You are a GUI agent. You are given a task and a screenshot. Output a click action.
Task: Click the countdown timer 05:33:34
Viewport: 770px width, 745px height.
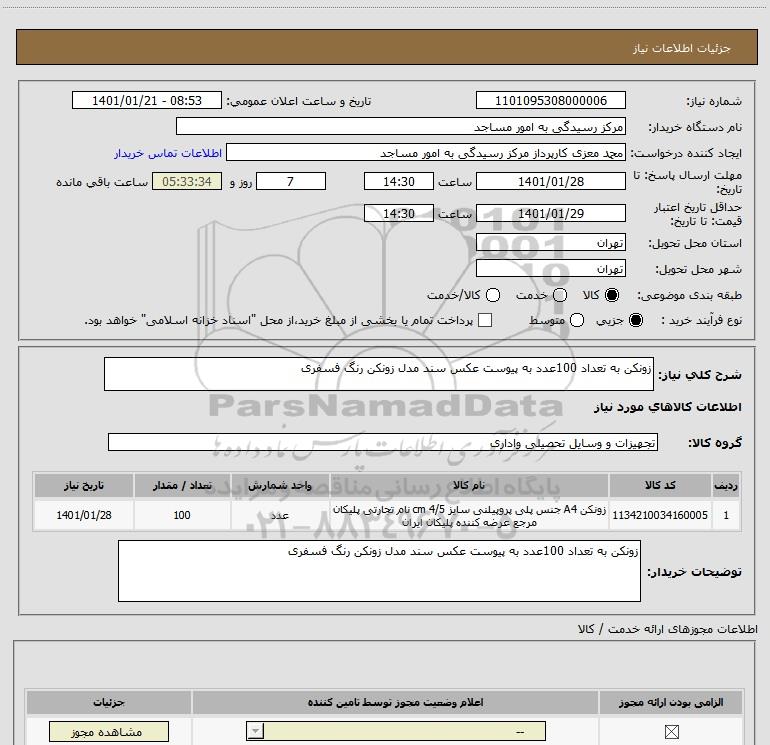coord(187,182)
